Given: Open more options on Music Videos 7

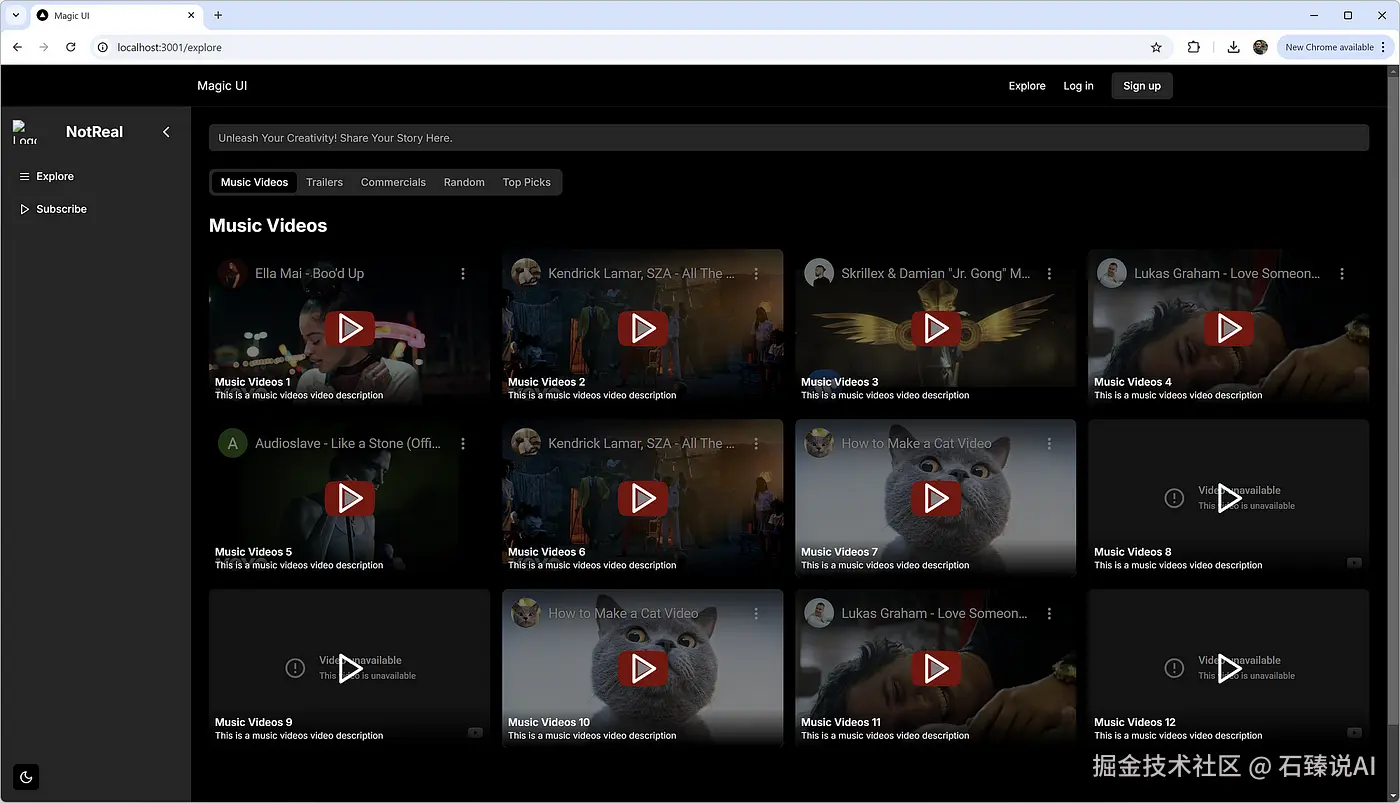Looking at the screenshot, I should click(x=1049, y=443).
